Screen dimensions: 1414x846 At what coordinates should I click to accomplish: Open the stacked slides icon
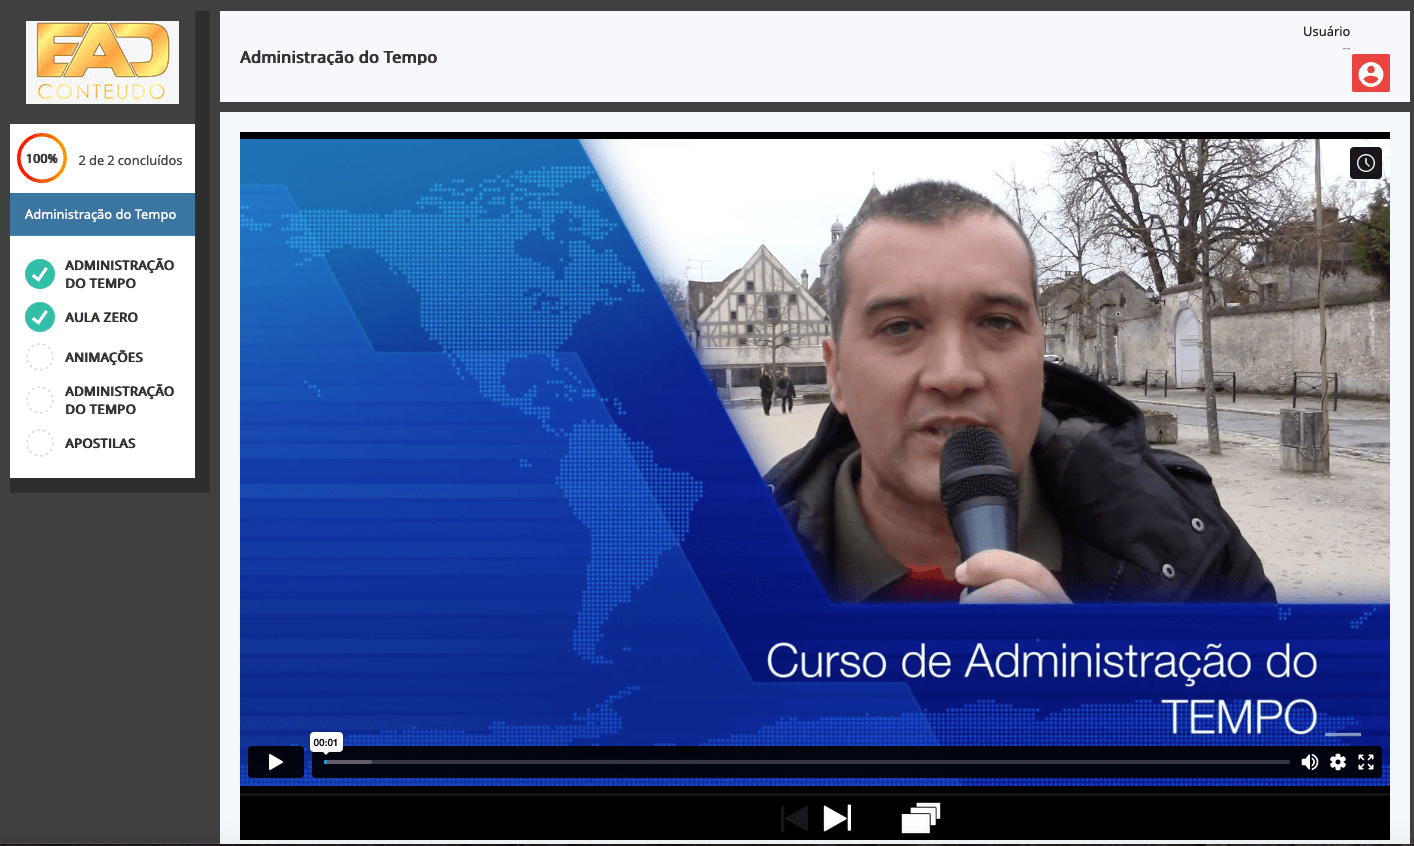pyautogui.click(x=921, y=818)
